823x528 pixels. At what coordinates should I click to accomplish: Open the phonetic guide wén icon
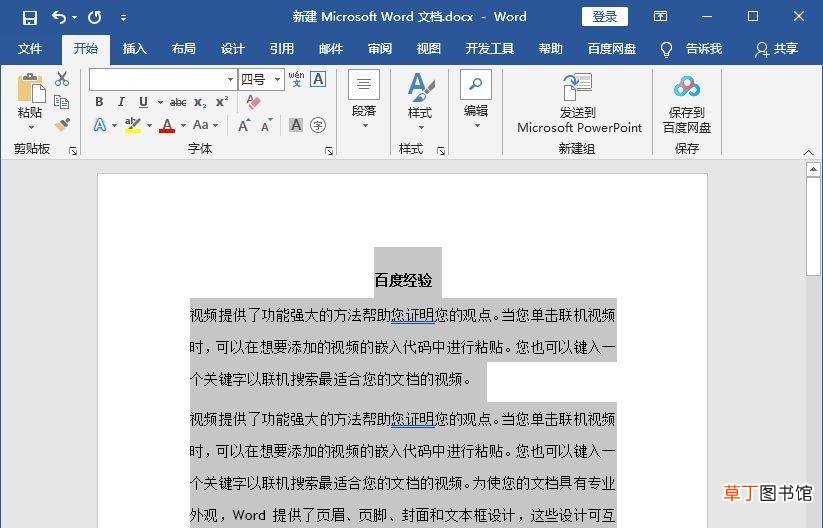296,79
